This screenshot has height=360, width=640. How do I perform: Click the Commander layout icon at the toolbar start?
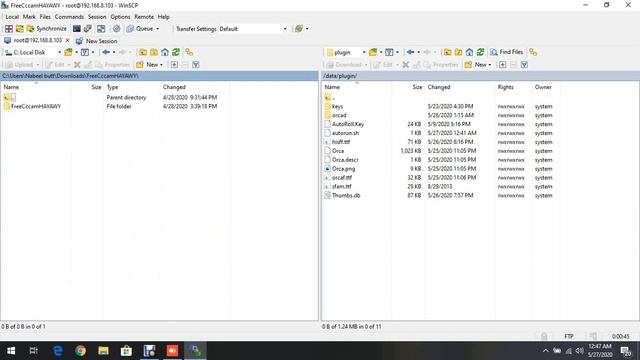pyautogui.click(x=9, y=29)
